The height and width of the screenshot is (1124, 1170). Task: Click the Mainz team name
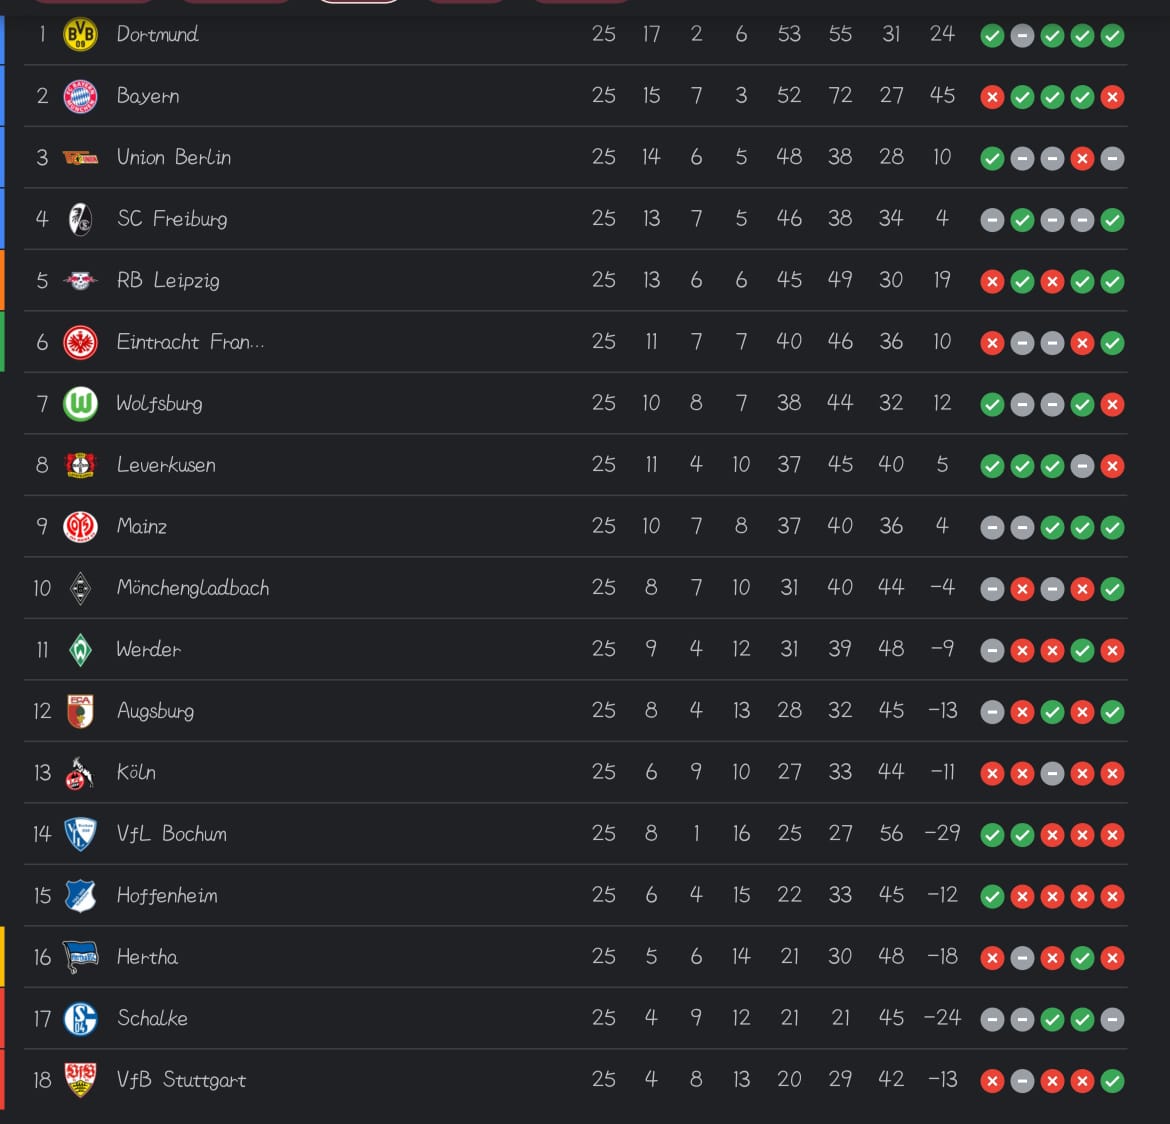pos(142,526)
